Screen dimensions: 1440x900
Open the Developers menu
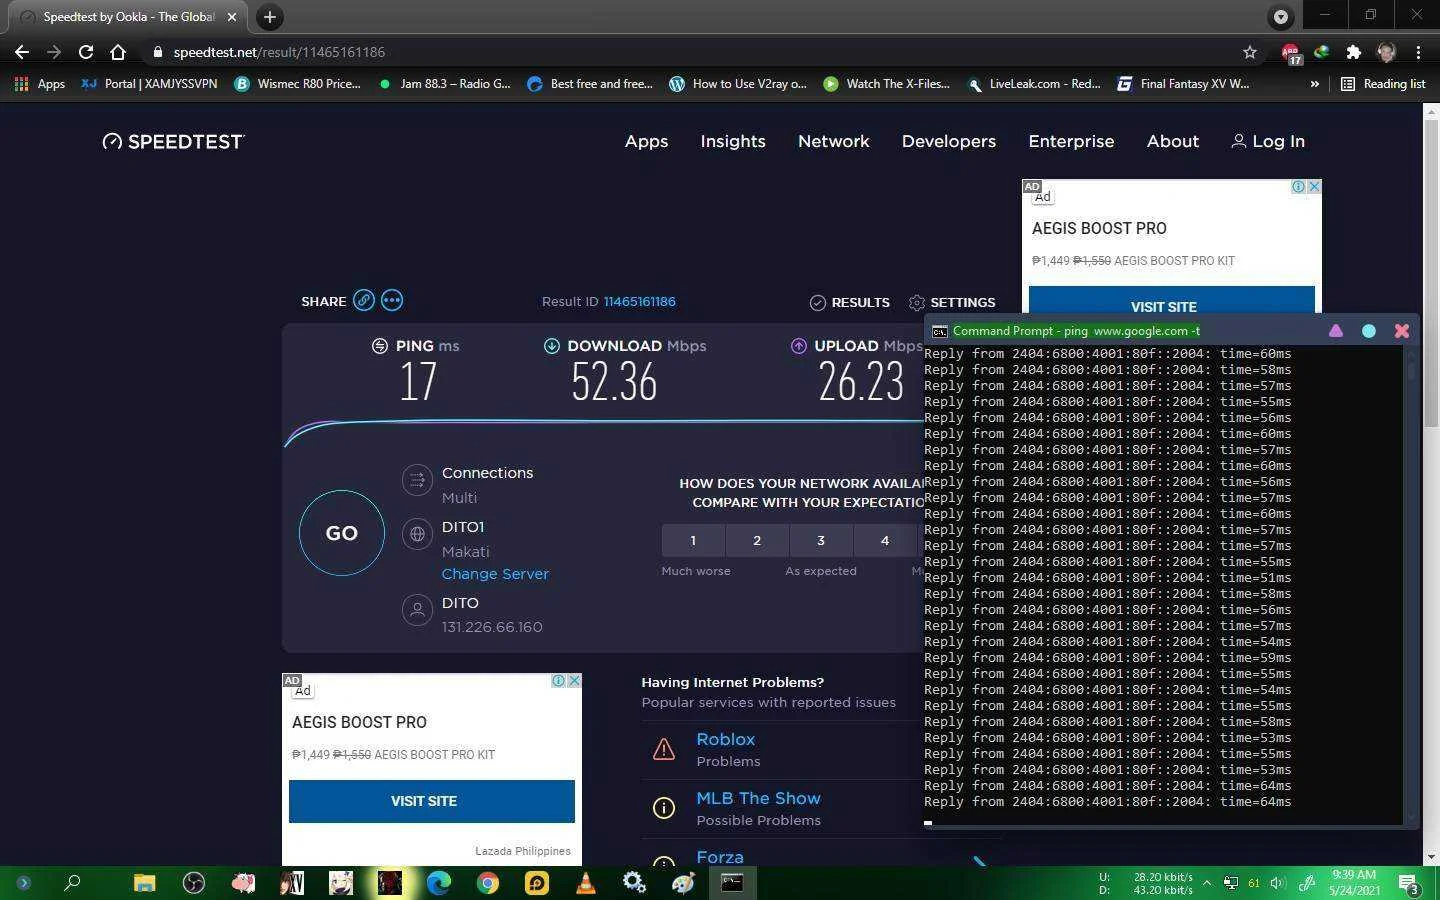pyautogui.click(x=949, y=141)
